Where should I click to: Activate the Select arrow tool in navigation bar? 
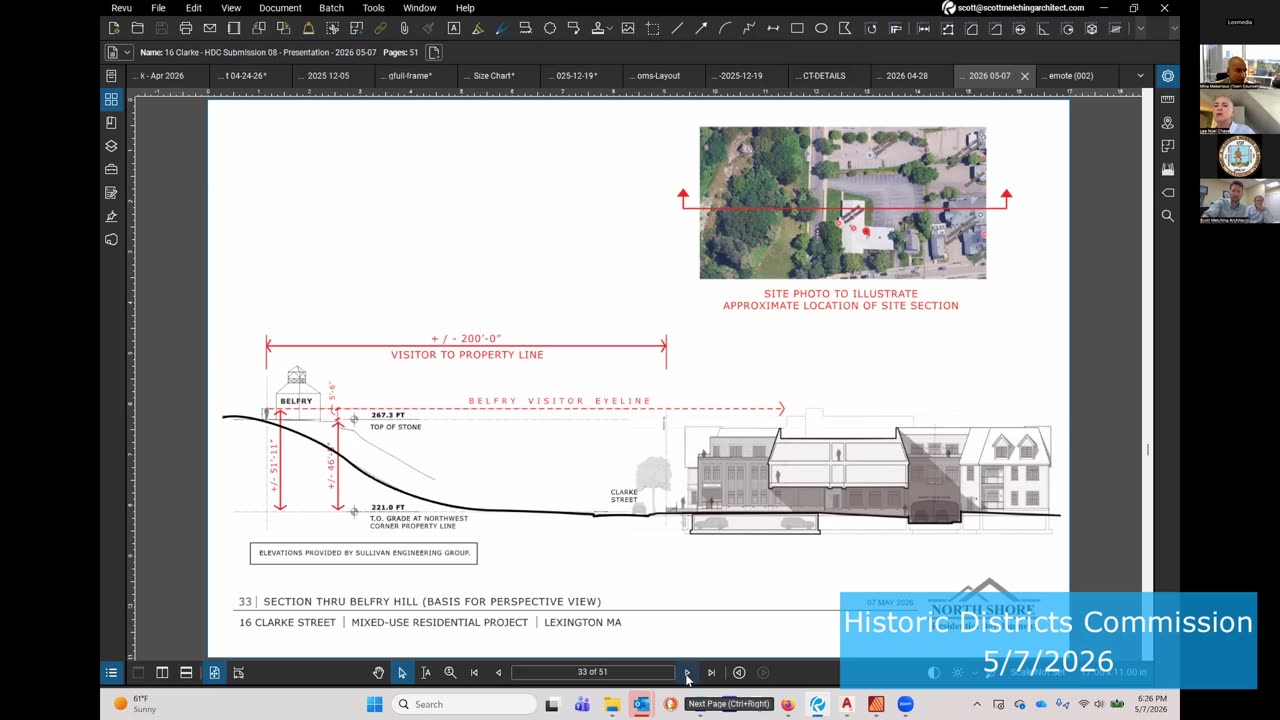pos(402,673)
